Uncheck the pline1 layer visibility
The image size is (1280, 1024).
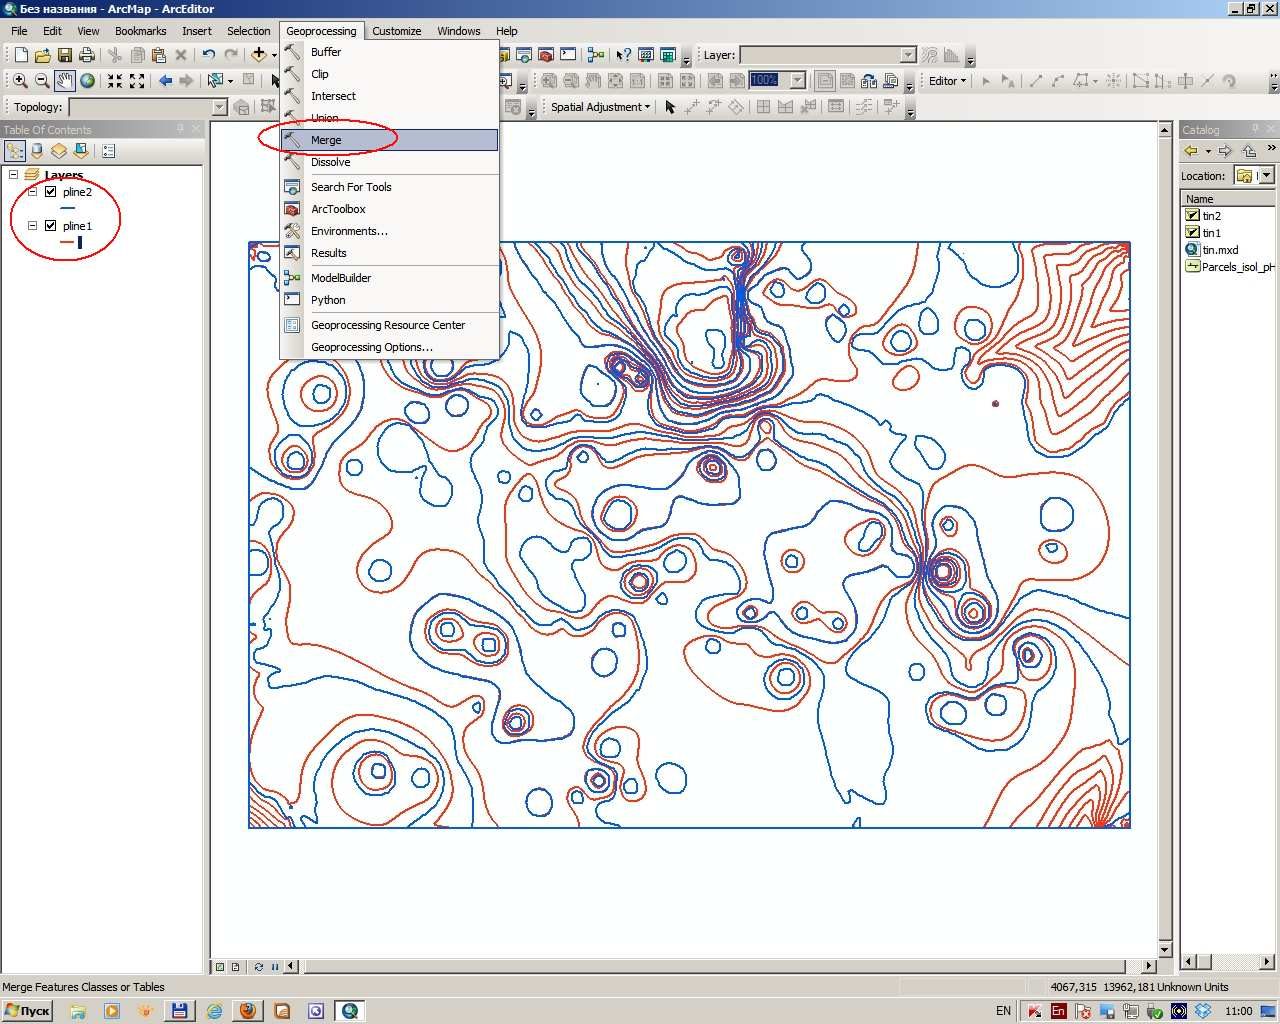pyautogui.click(x=51, y=226)
